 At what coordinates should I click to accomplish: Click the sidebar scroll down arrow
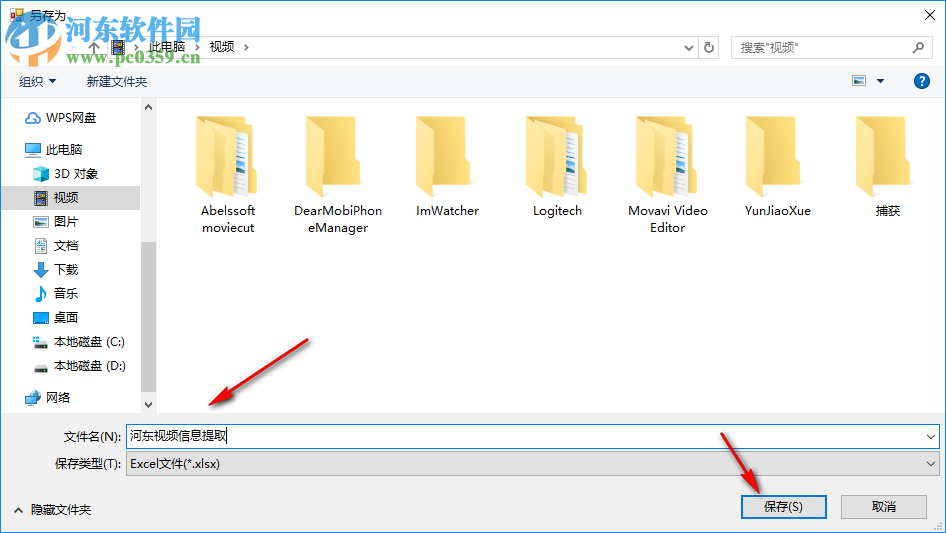pyautogui.click(x=148, y=404)
